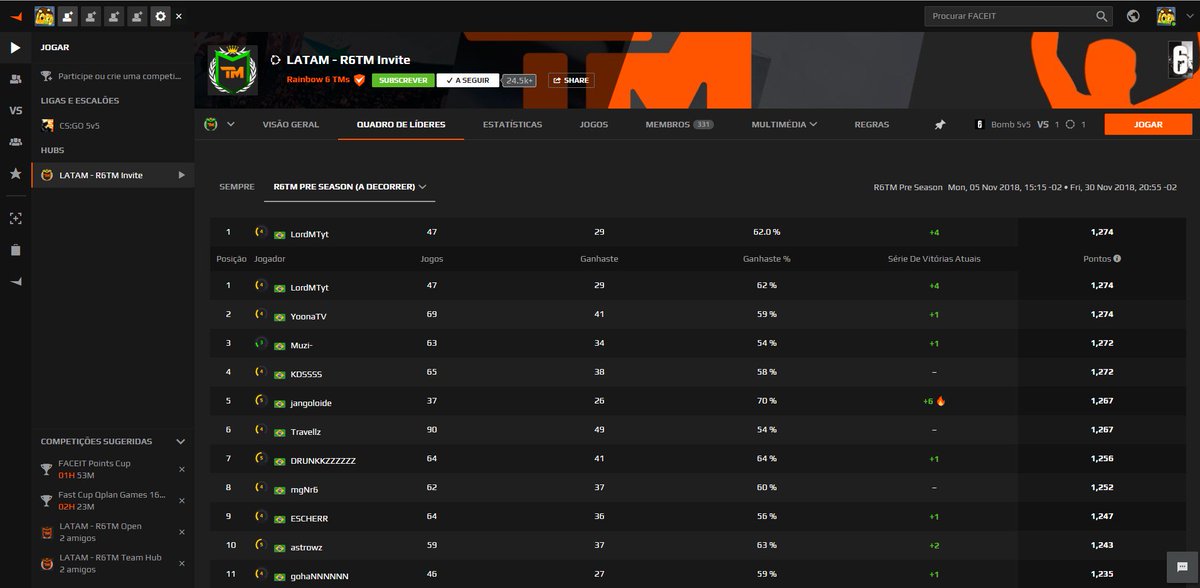Screen dimensions: 1200x588
Task: Click the skill level icon beside Muzi-
Action: 260,345
